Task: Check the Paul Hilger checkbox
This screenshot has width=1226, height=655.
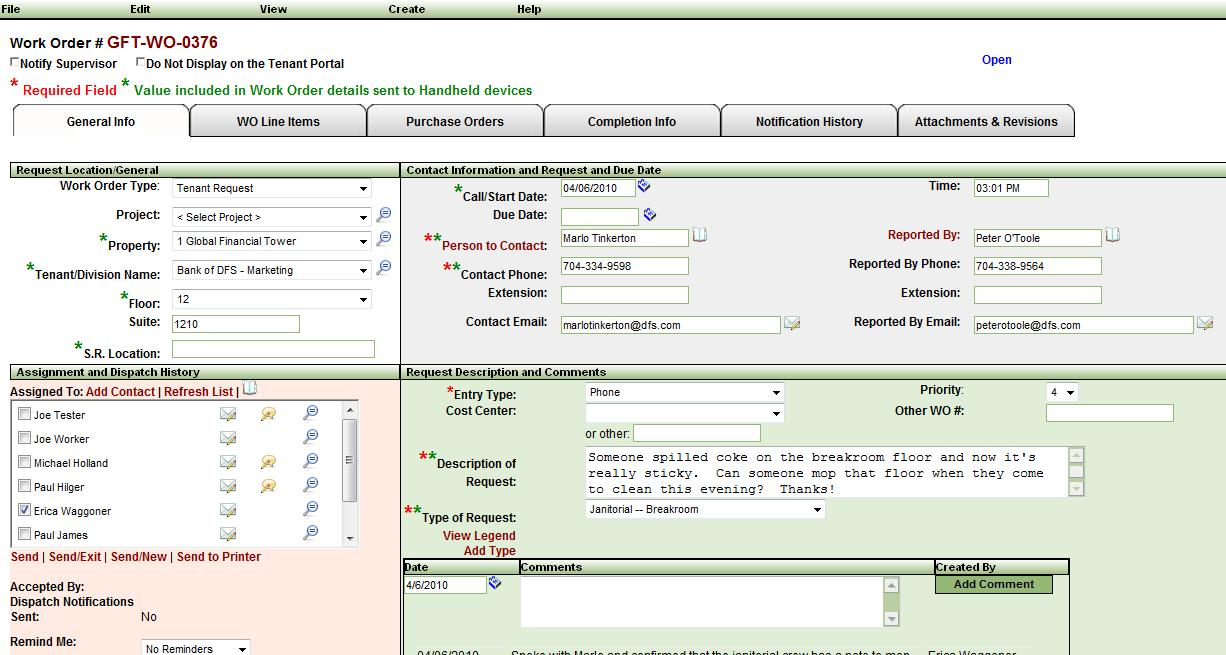Action: (25, 486)
